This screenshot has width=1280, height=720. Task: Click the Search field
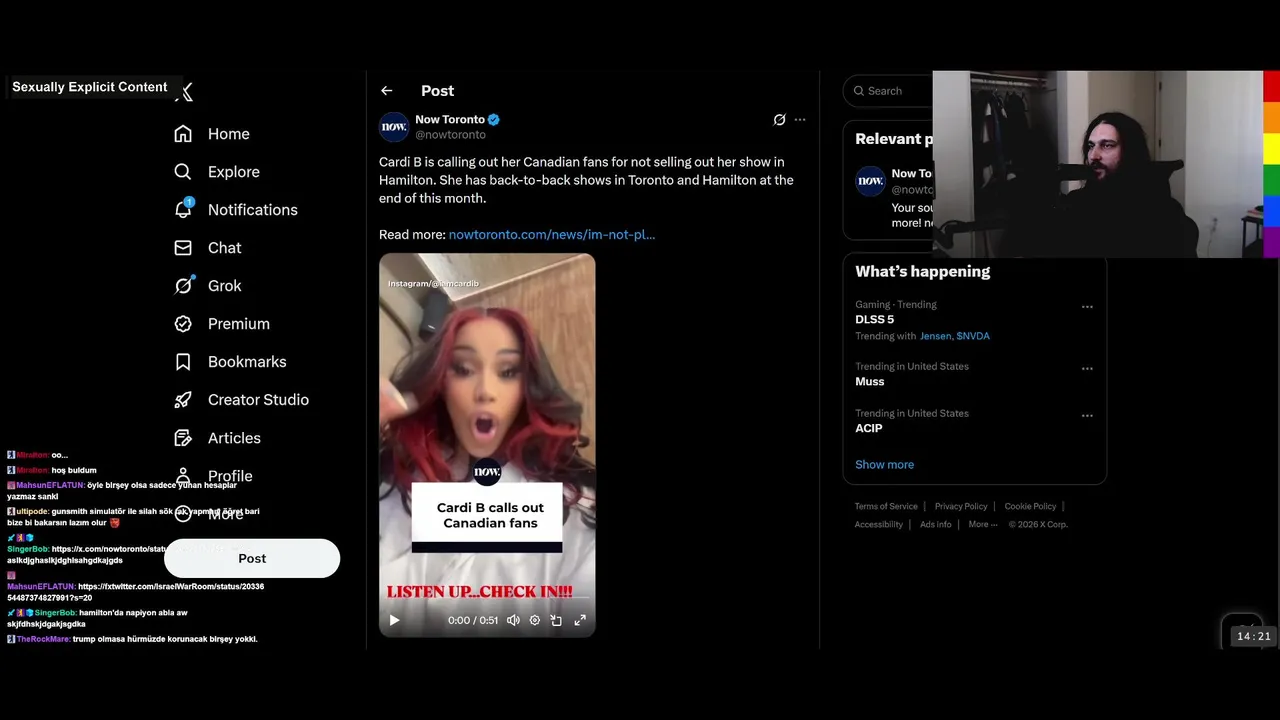(888, 91)
